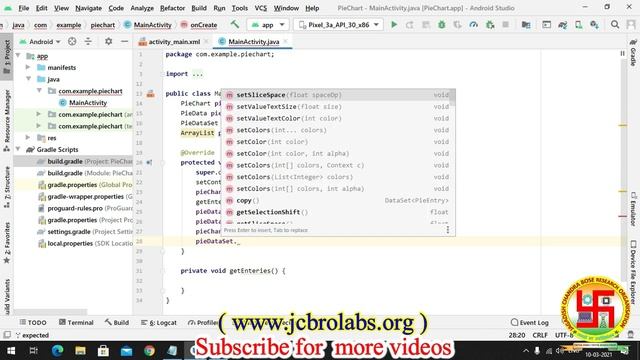This screenshot has width=640, height=360.
Task: Click the onCreate breadcrumb
Action: 199,25
